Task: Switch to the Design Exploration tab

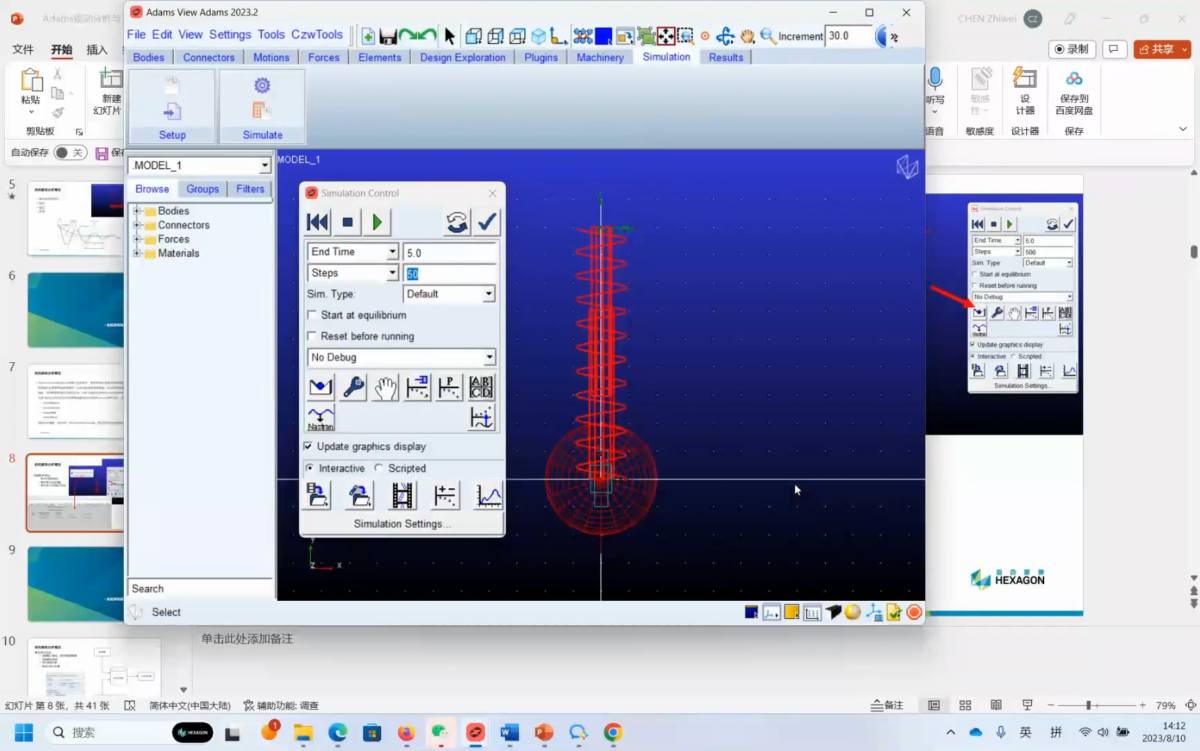Action: (463, 57)
